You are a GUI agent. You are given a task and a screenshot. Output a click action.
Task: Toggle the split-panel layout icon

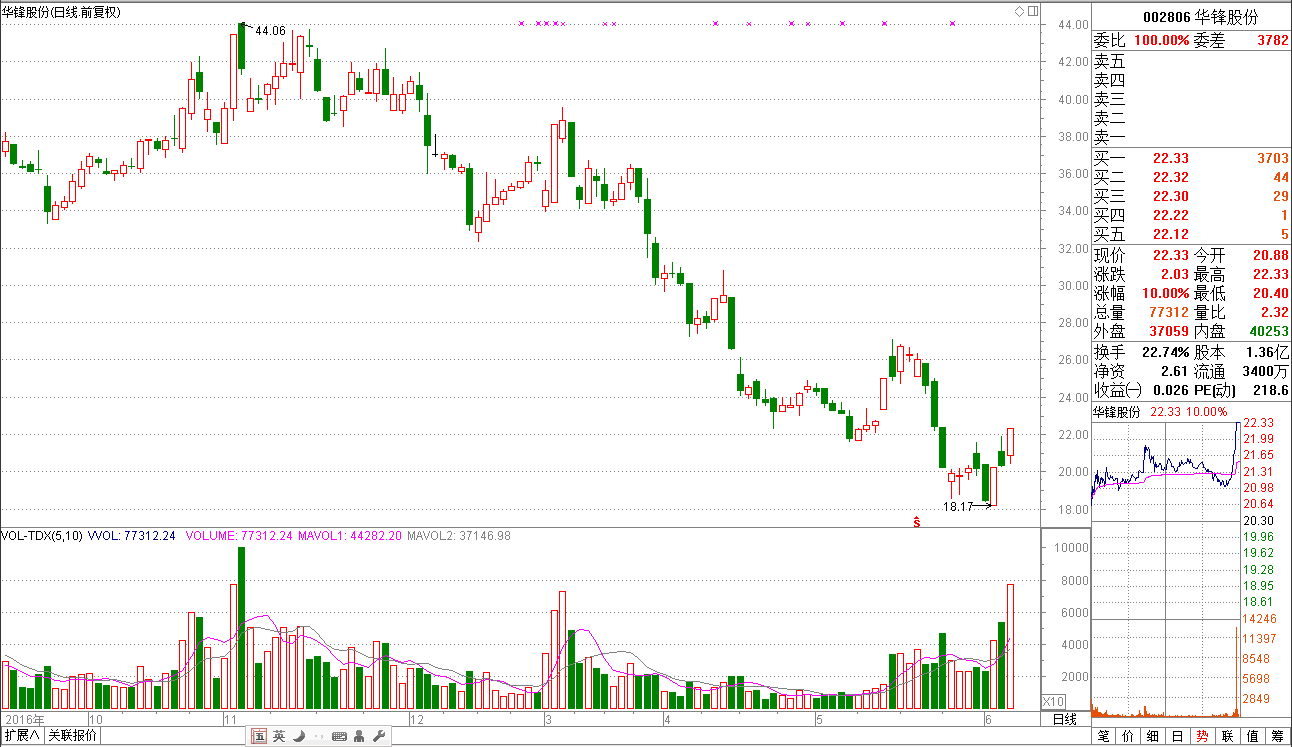click(1032, 11)
